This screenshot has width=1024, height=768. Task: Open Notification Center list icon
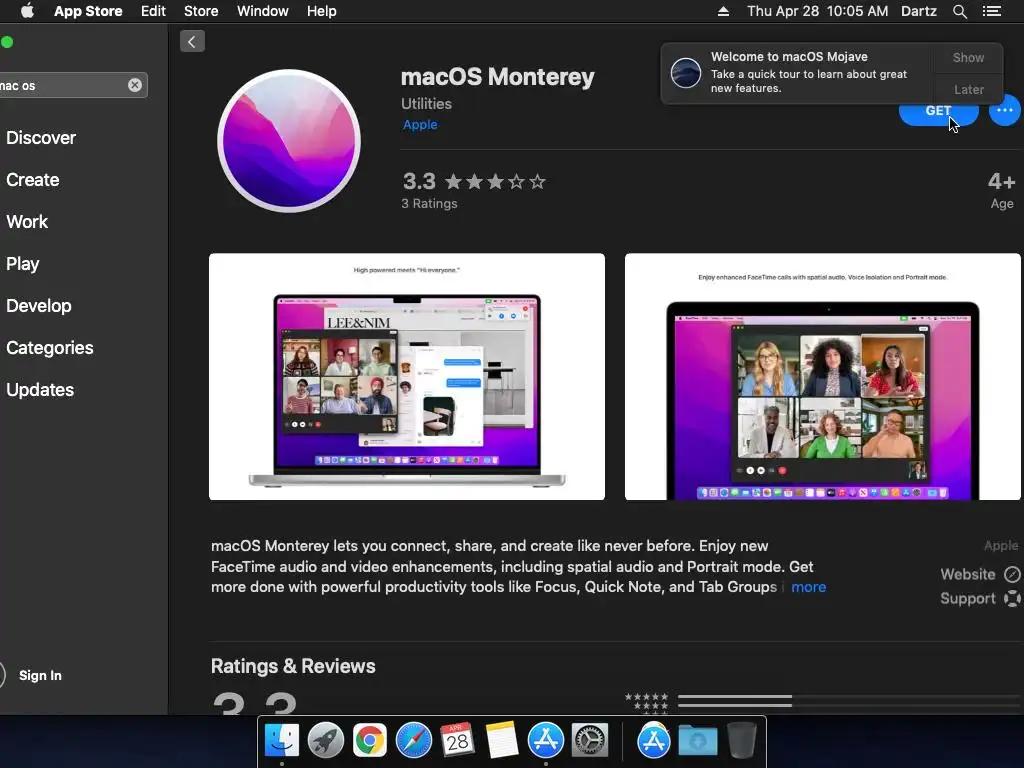992,11
